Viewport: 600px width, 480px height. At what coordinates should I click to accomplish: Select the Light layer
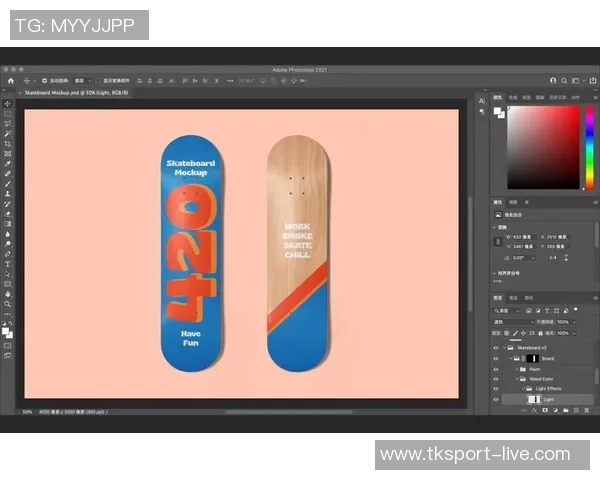550,399
